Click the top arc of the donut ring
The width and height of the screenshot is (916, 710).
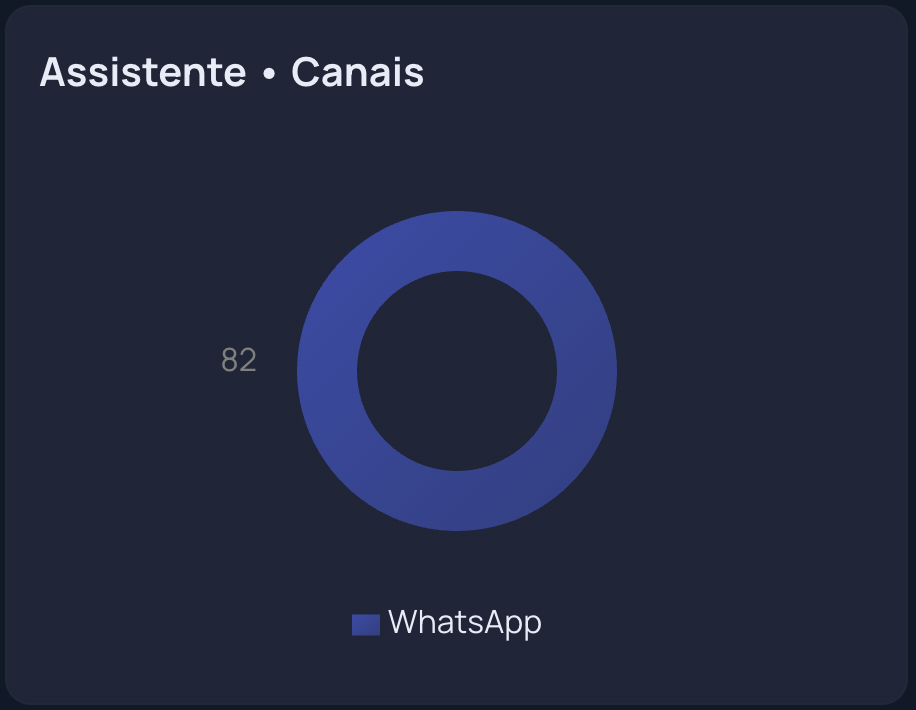[x=457, y=241]
